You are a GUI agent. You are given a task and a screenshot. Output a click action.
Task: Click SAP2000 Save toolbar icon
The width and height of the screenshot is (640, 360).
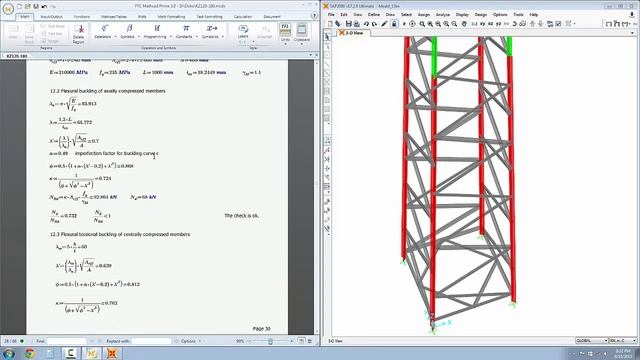tap(349, 24)
